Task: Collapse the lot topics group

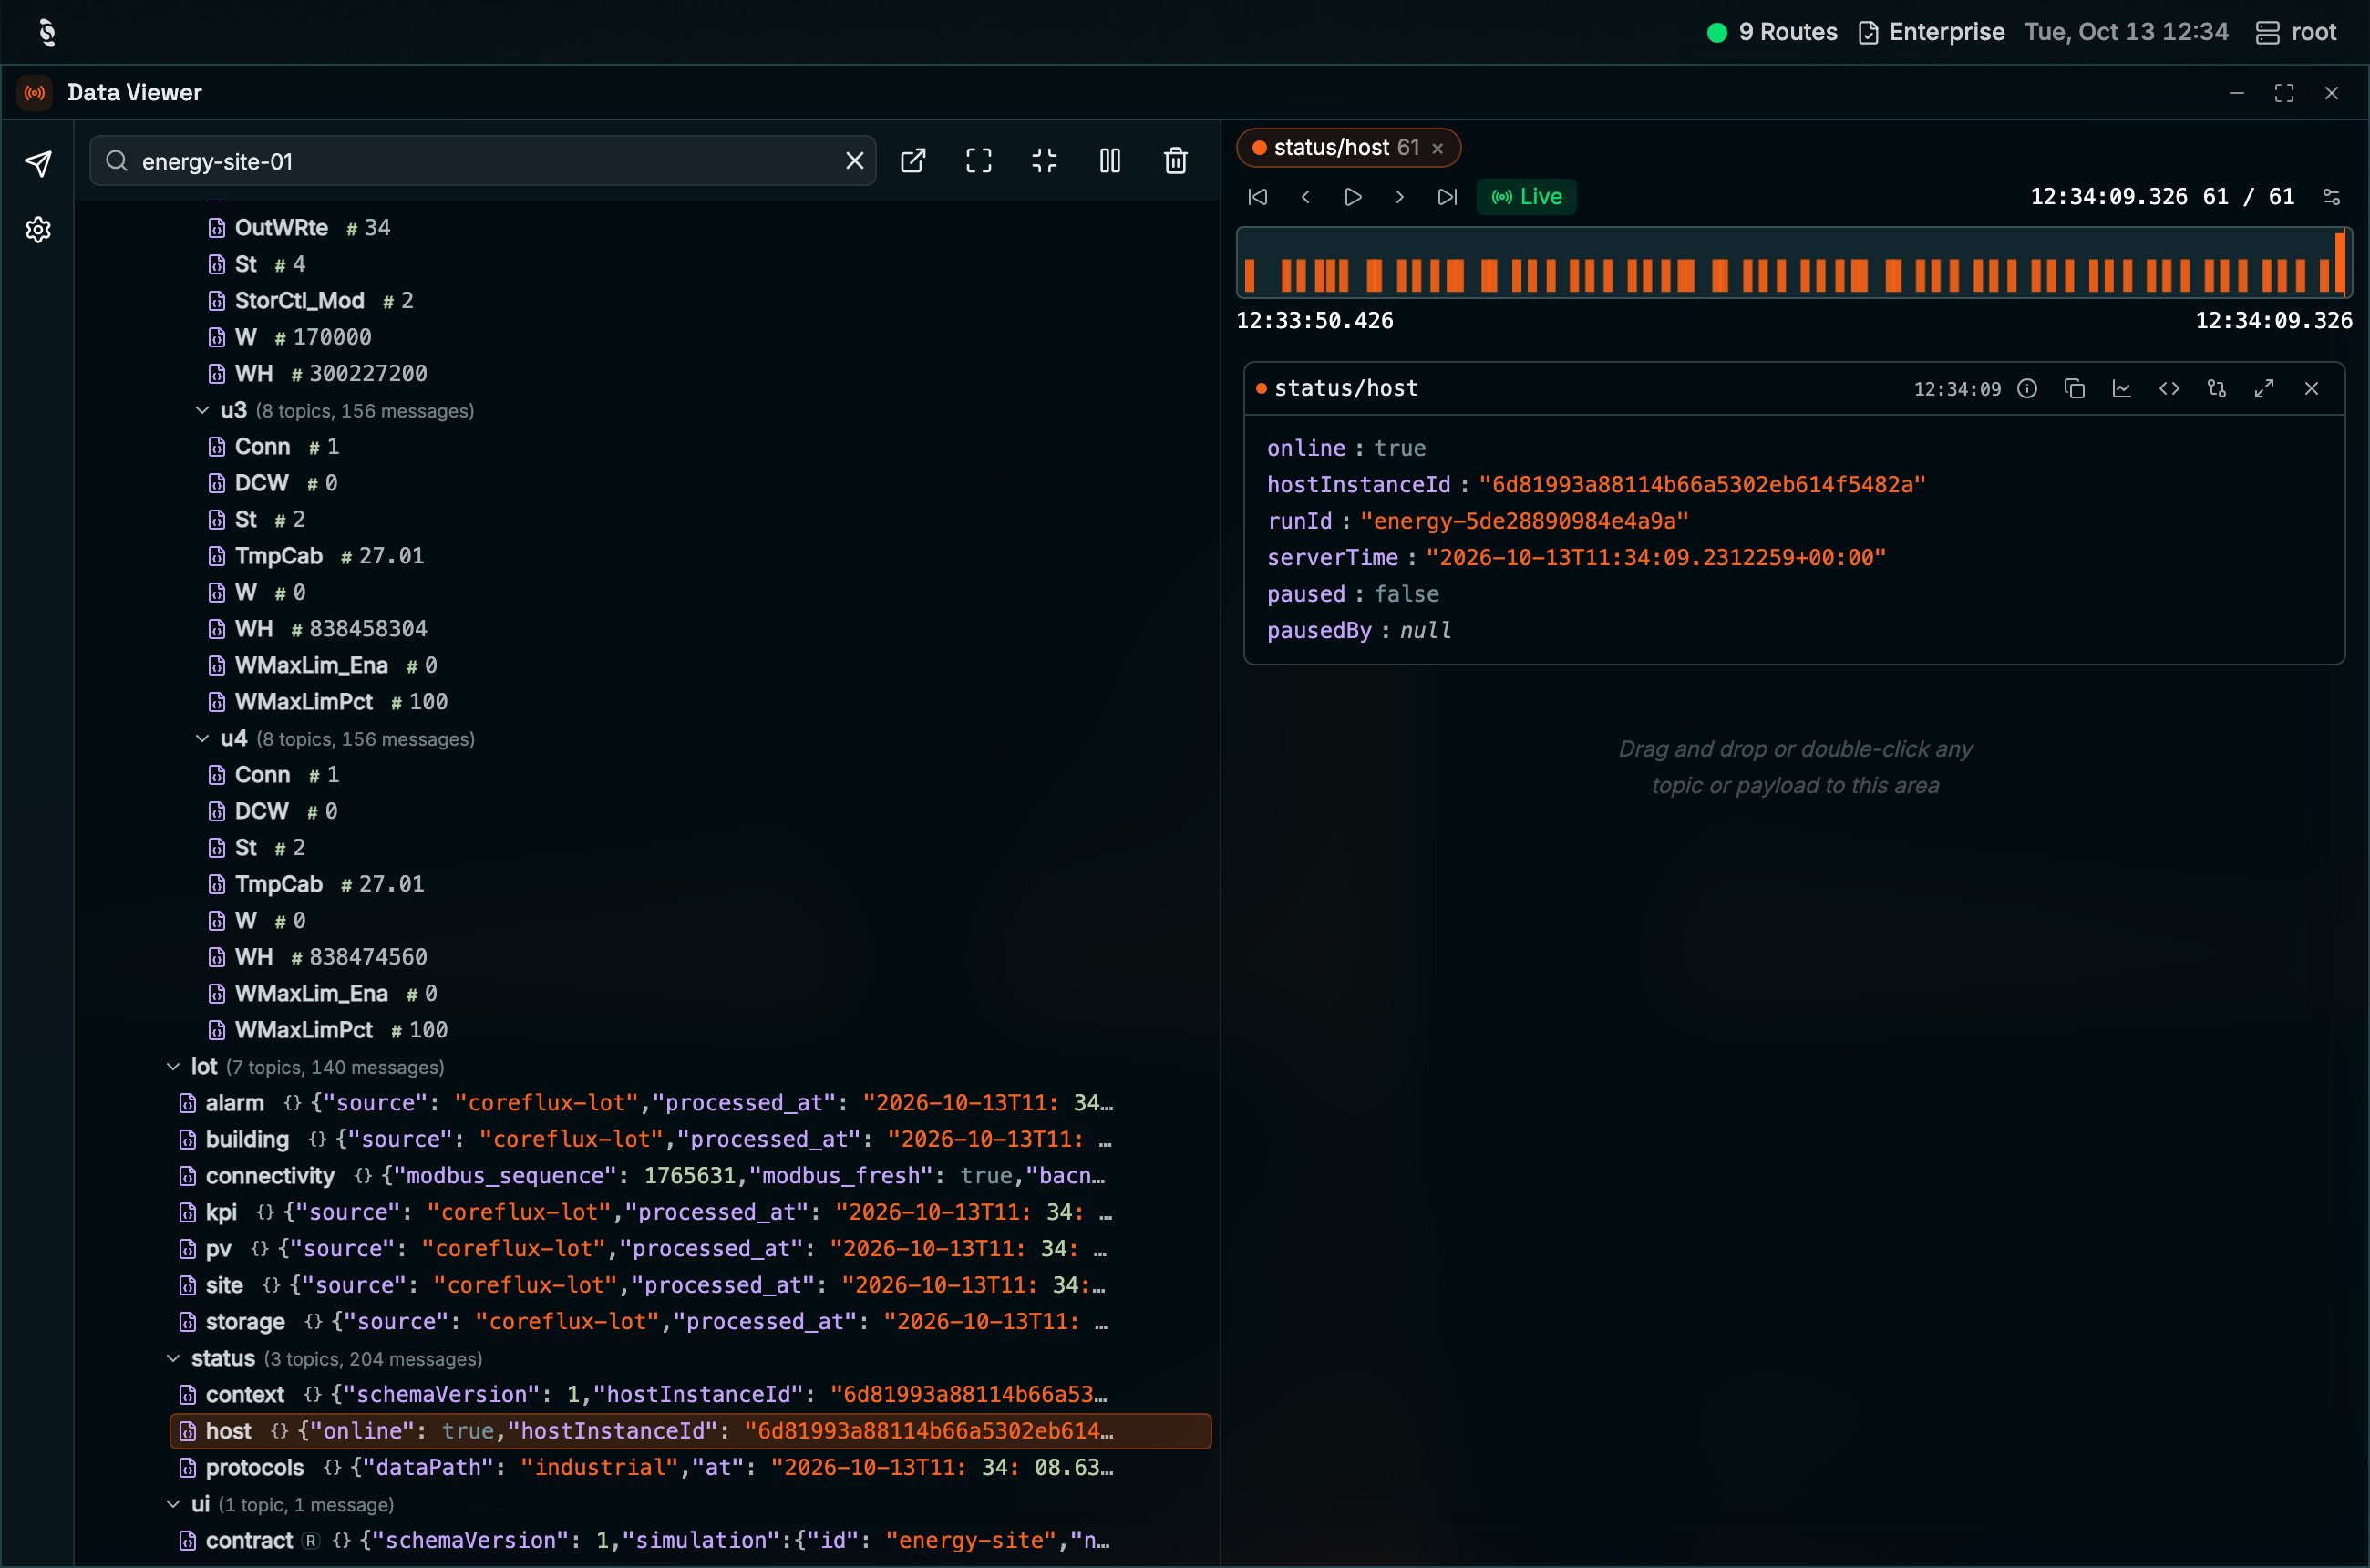Action: click(173, 1067)
